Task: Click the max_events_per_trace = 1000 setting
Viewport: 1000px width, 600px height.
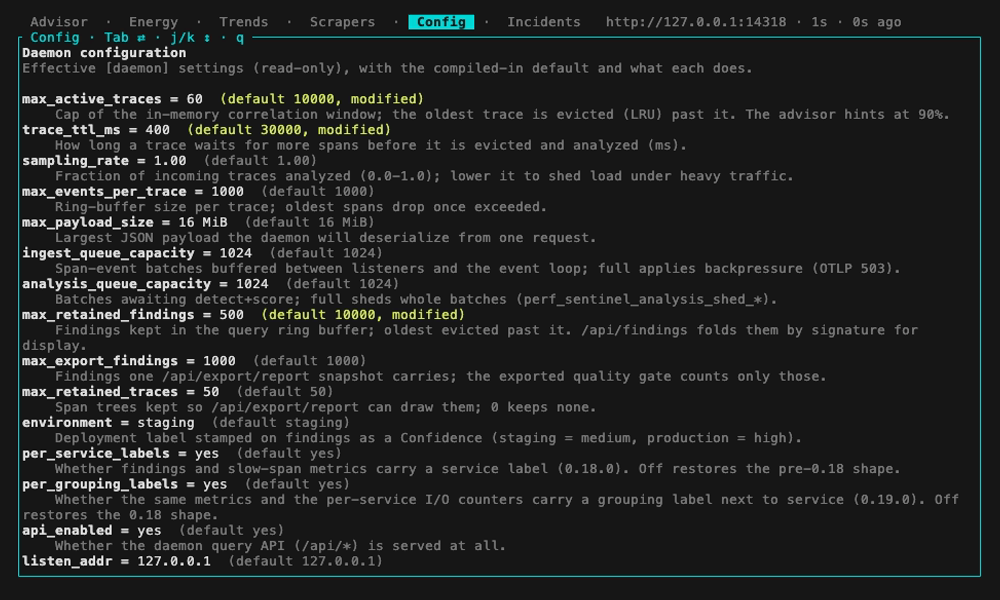Action: click(133, 191)
